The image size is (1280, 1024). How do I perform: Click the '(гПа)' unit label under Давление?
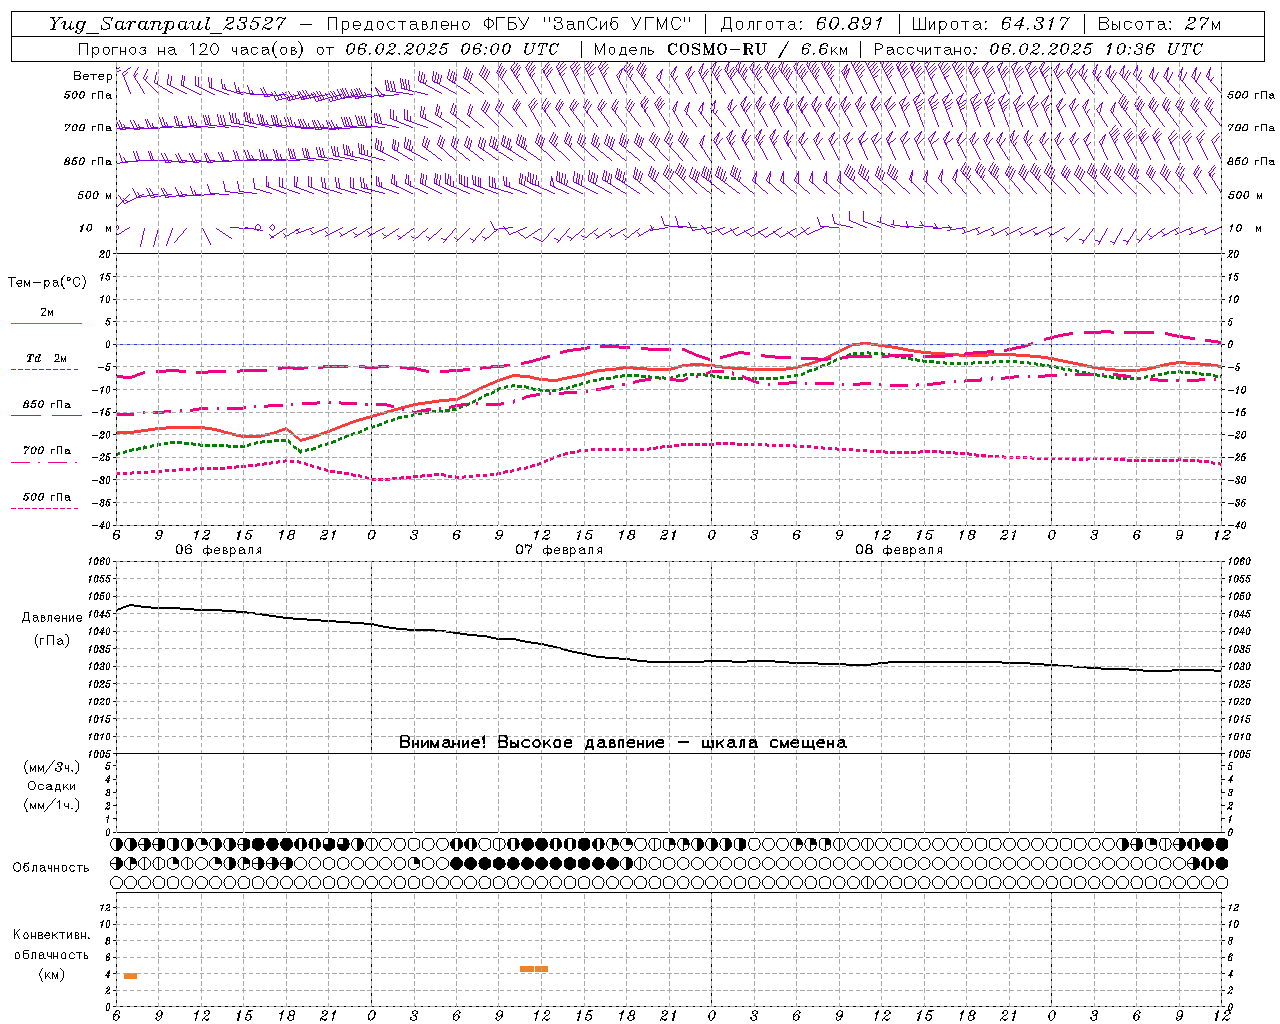pos(52,640)
